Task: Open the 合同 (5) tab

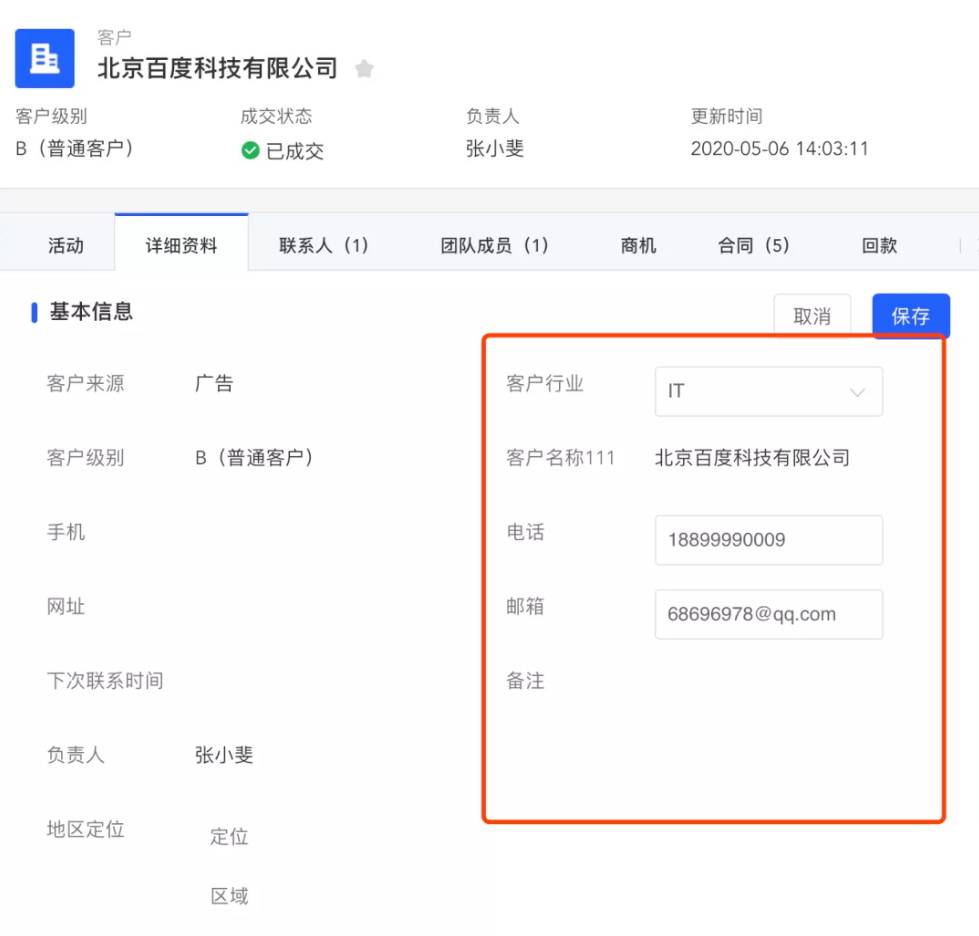Action: click(x=754, y=245)
